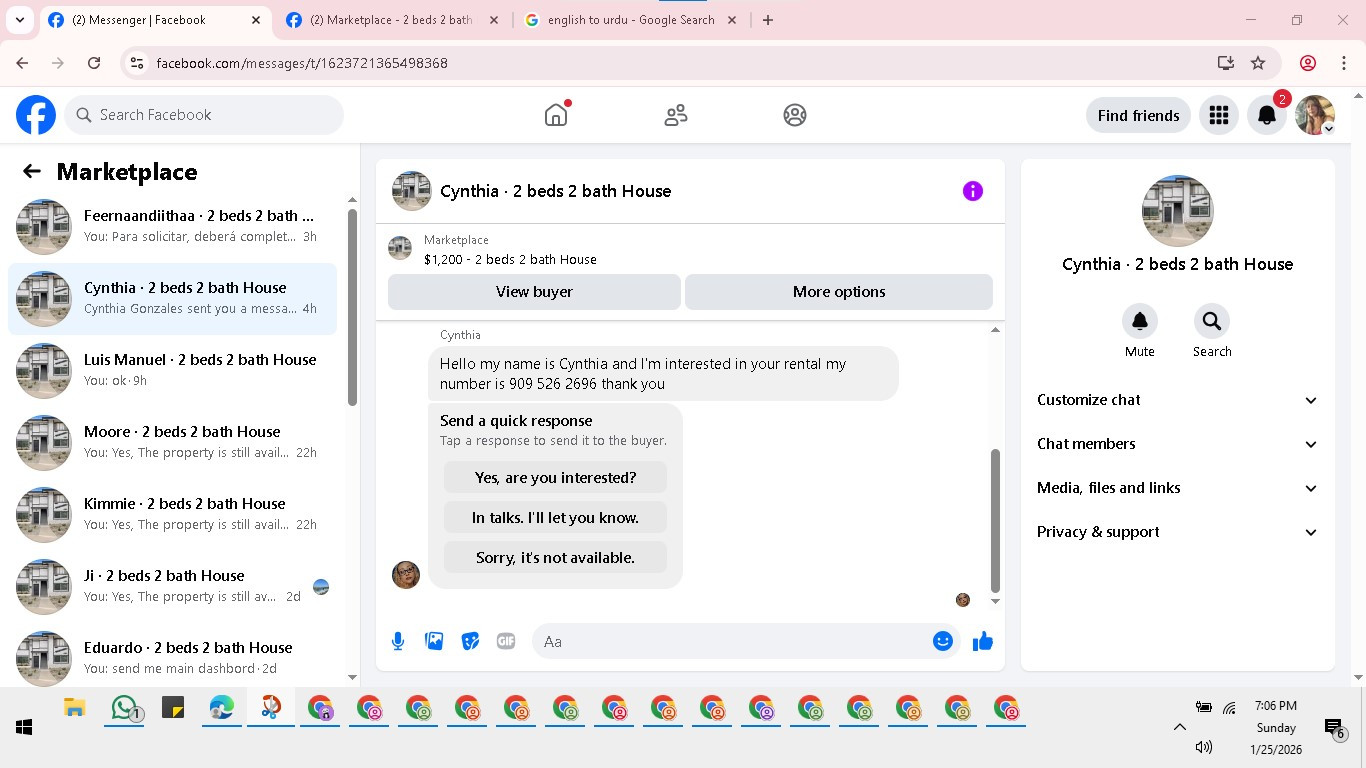This screenshot has width=1366, height=768.
Task: Show hidden system tray icons
Action: click(x=1179, y=727)
